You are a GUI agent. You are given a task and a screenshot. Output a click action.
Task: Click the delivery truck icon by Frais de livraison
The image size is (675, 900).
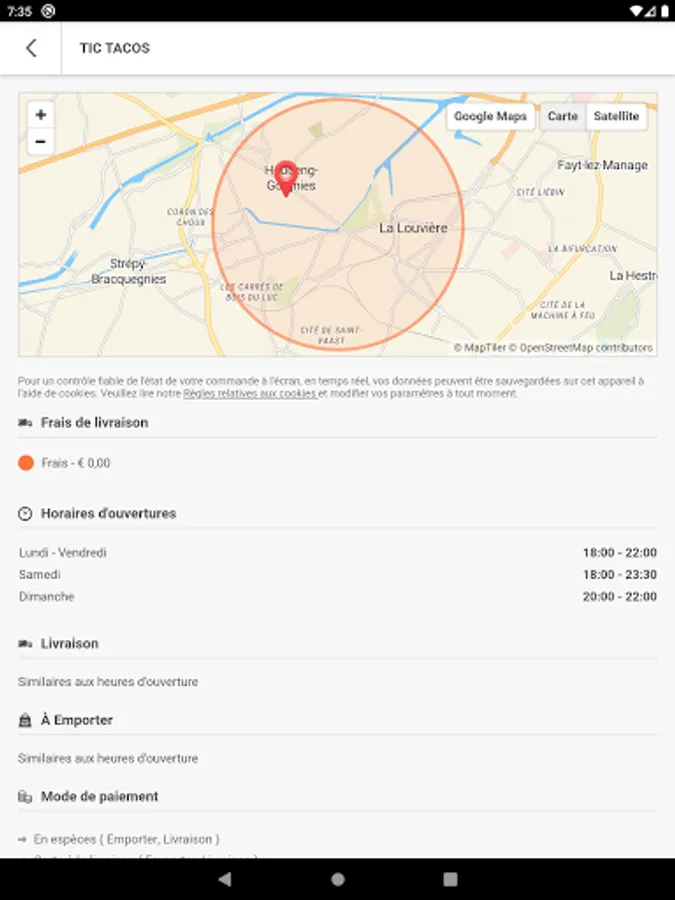click(25, 423)
